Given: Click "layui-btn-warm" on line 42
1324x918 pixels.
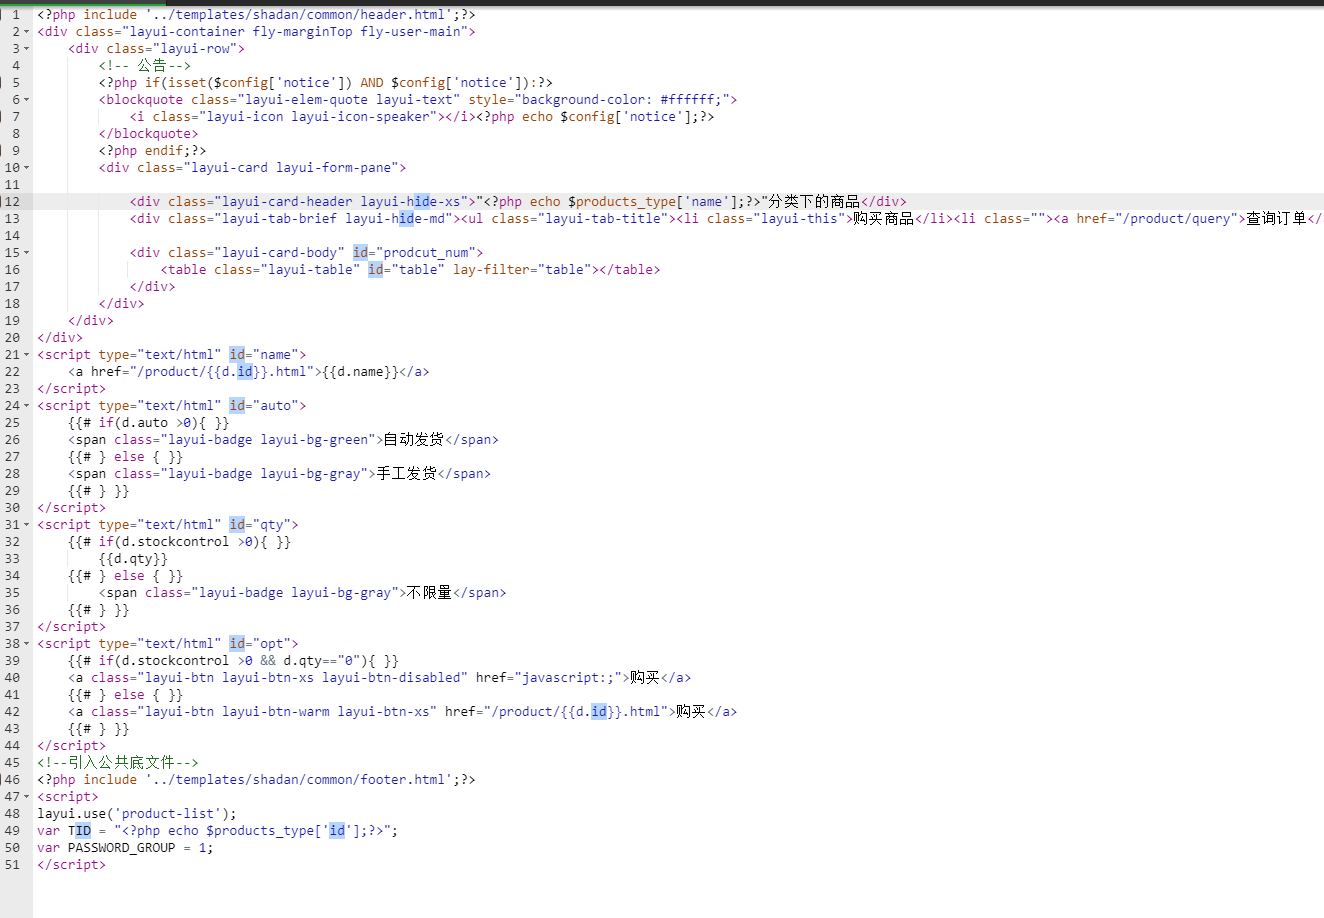Looking at the screenshot, I should click(275, 712).
